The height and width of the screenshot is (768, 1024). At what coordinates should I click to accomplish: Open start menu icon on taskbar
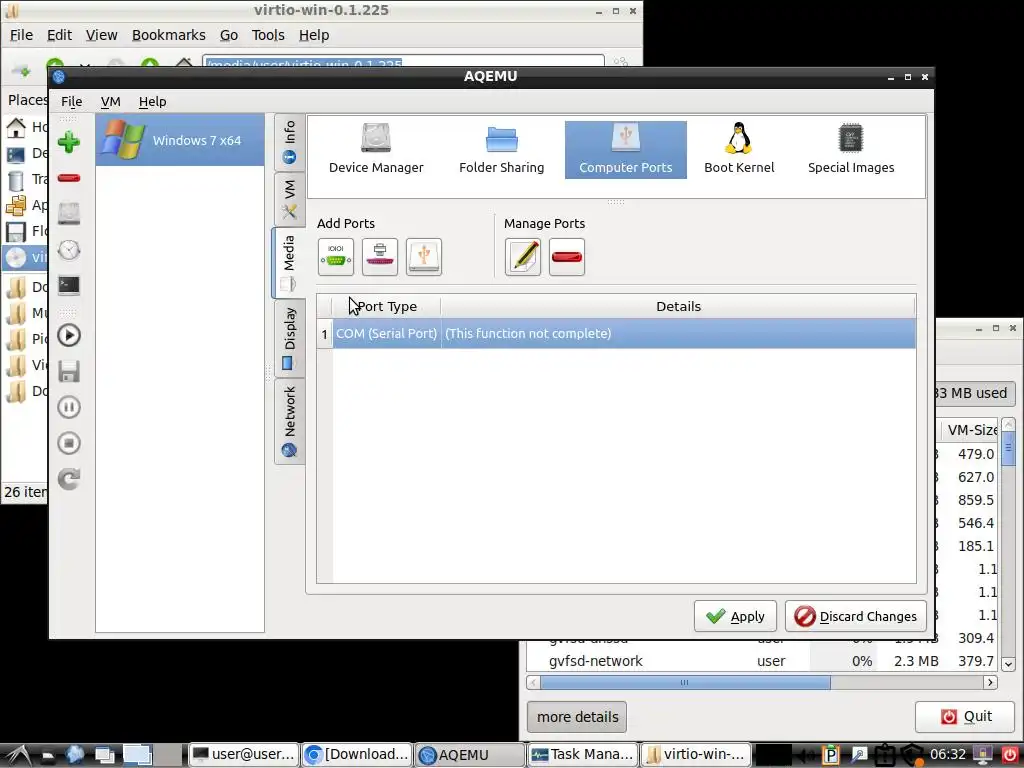tap(18, 755)
